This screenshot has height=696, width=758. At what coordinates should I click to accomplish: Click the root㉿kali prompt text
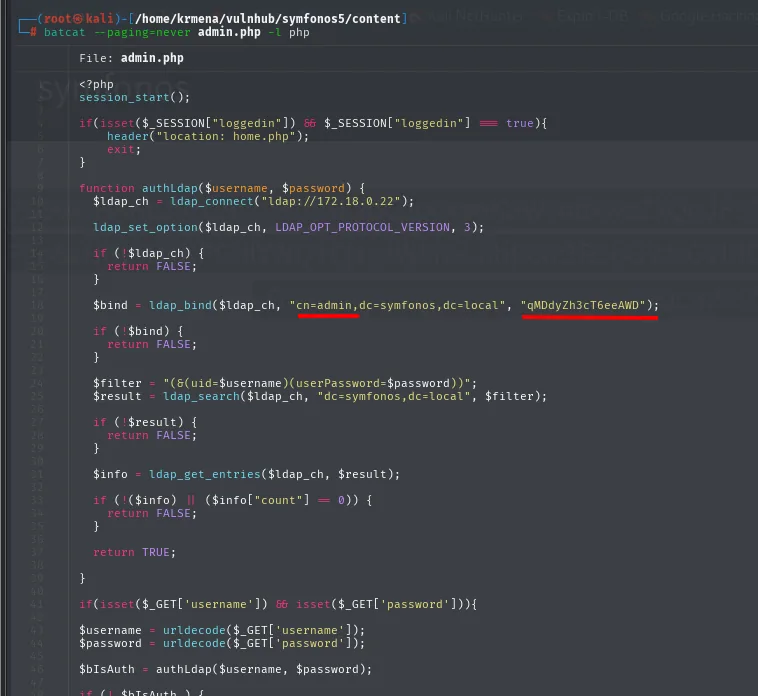[78, 19]
